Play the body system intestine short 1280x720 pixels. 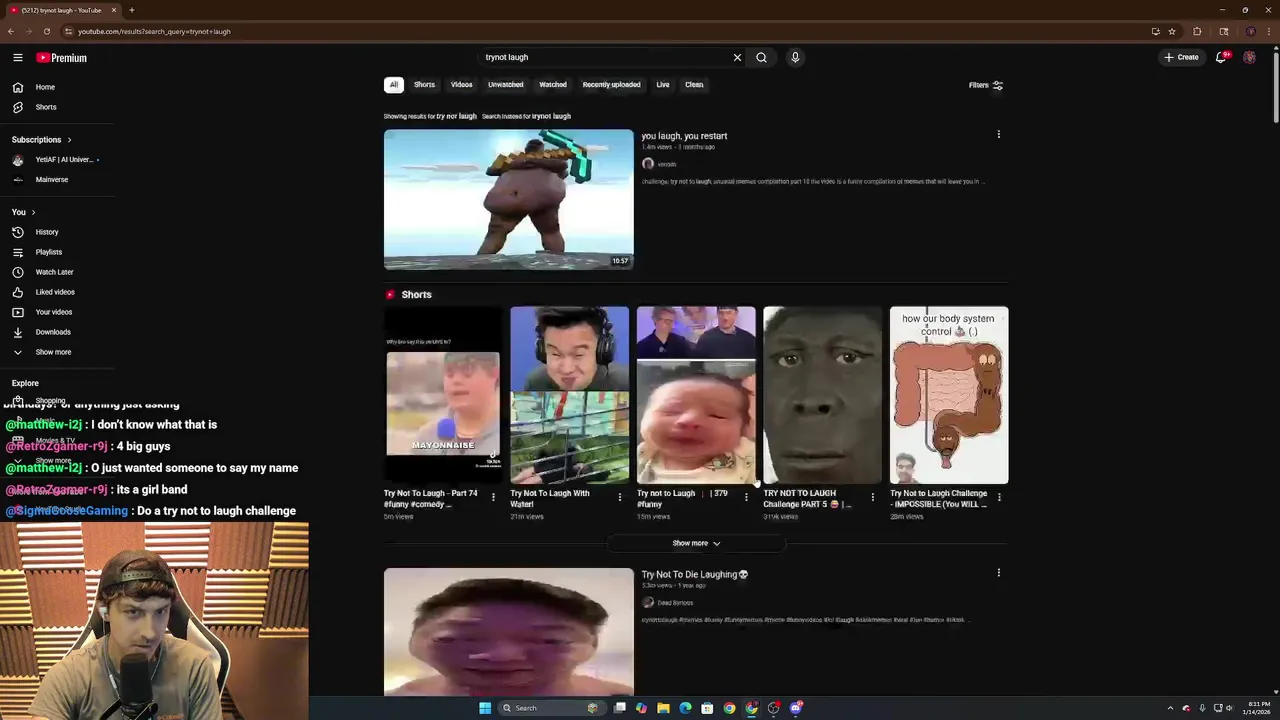949,395
